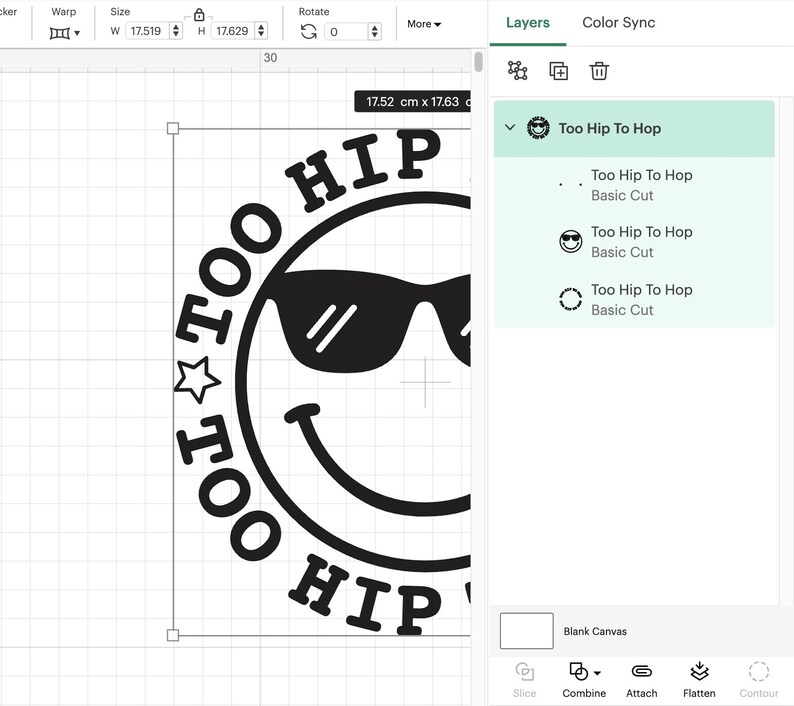The height and width of the screenshot is (706, 794).
Task: Click the Group layers icon
Action: (518, 71)
